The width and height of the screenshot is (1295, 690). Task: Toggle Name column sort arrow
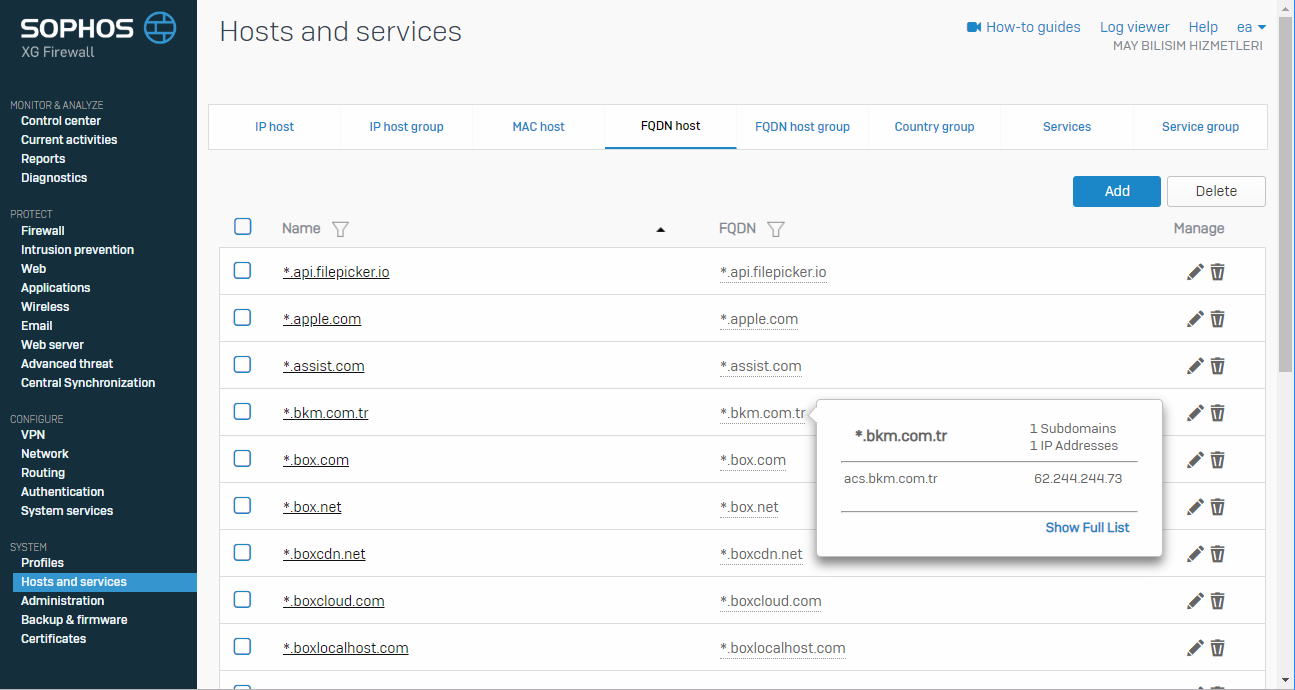coord(660,230)
